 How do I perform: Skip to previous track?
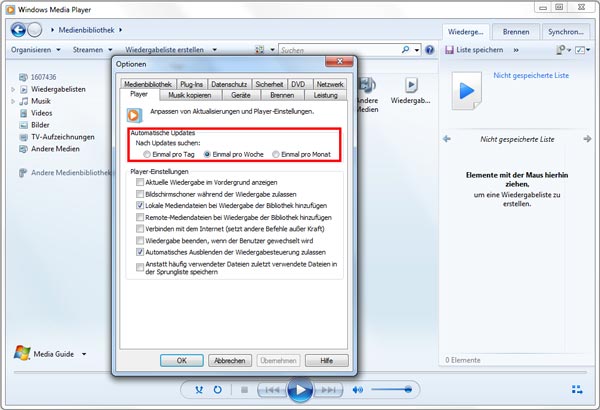click(272, 390)
